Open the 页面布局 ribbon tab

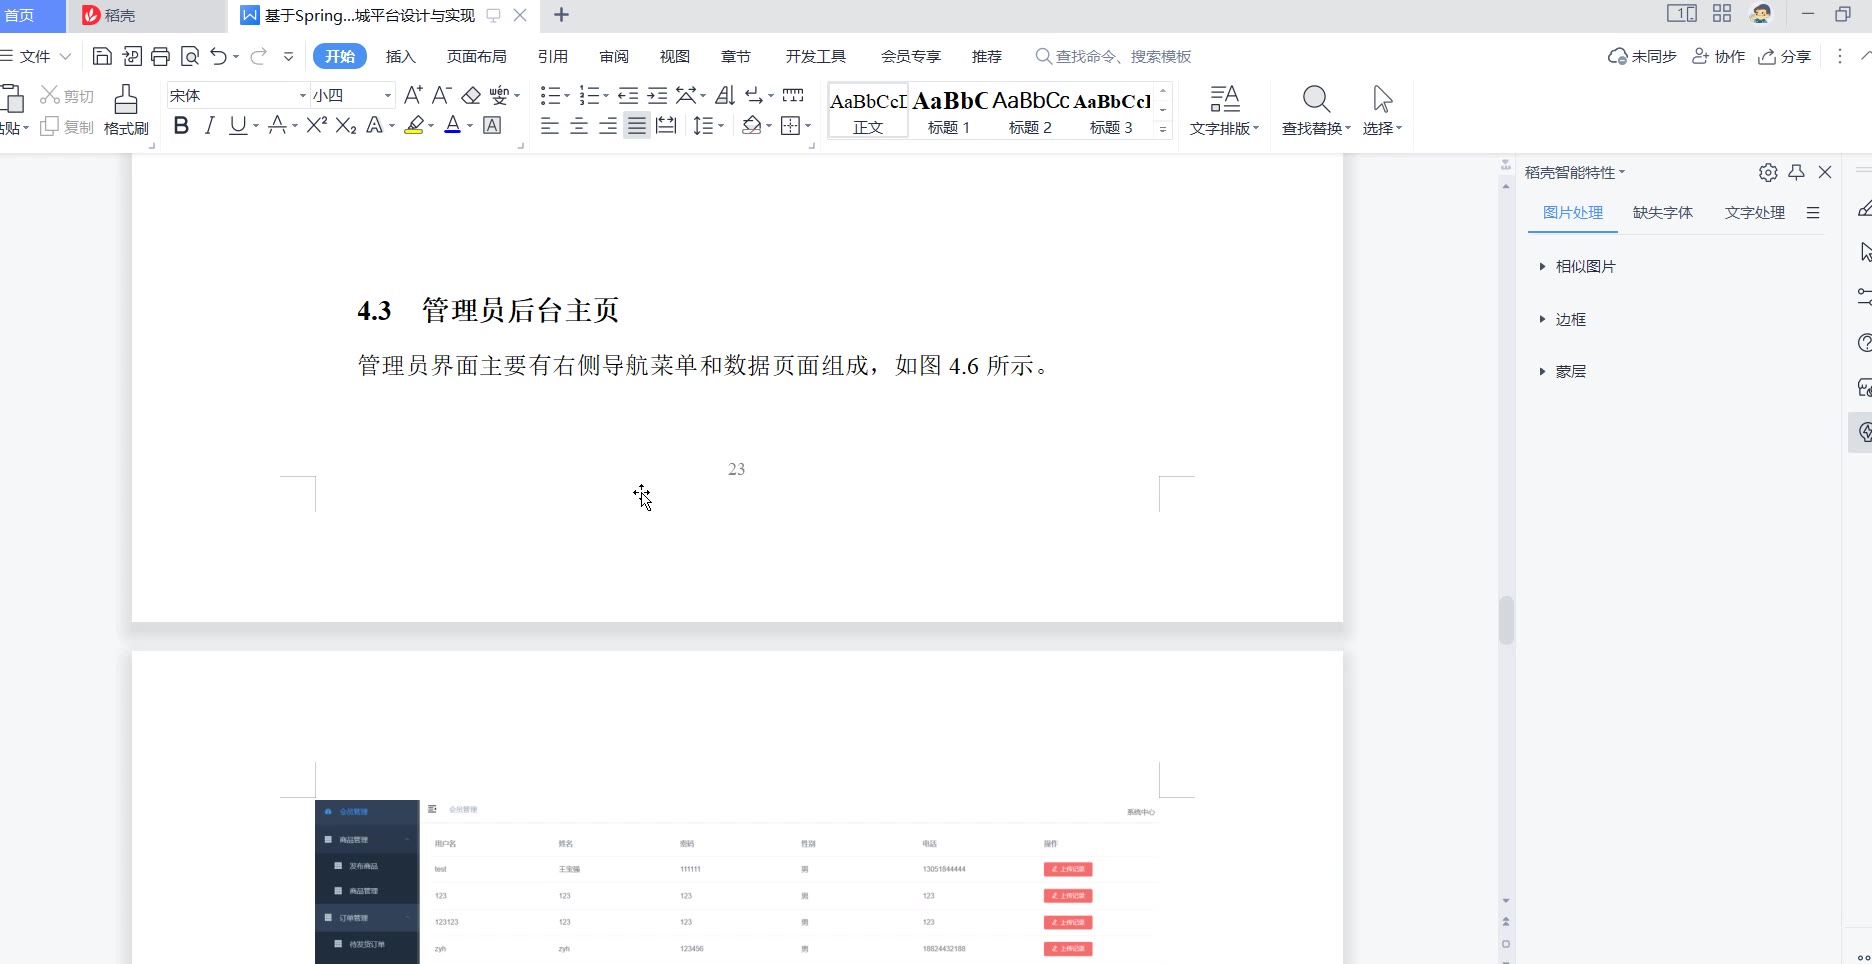476,56
